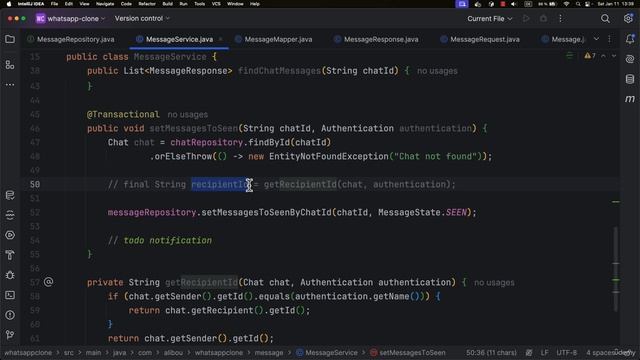Open the Database tool window
Screen dimensions: 640x360
coord(630,79)
